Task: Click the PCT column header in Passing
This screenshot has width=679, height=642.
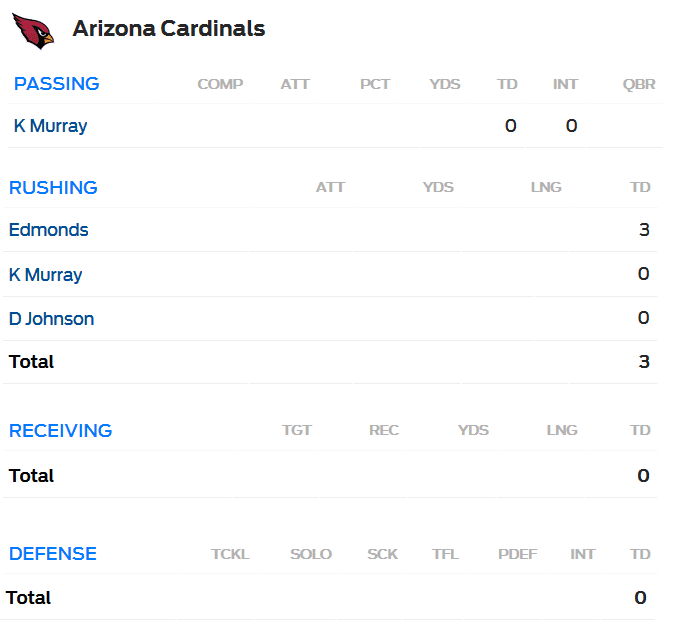Action: (x=375, y=84)
